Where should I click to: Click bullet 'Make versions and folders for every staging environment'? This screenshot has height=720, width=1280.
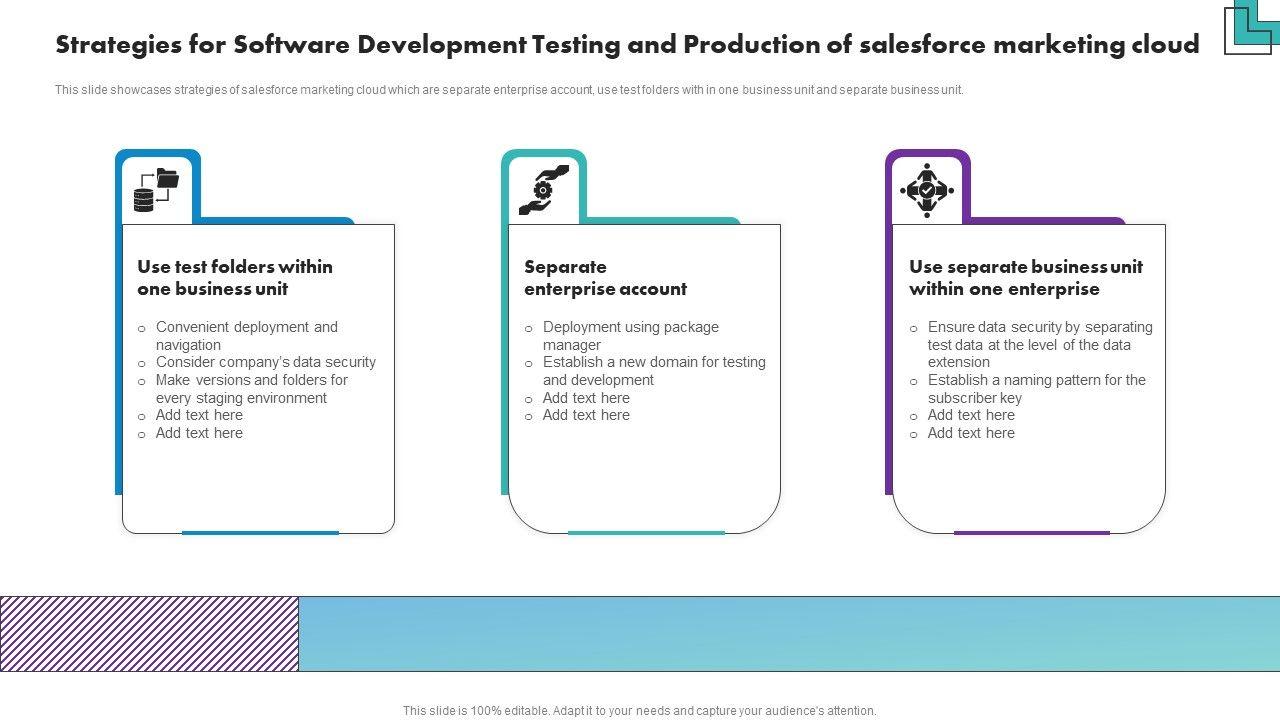(252, 389)
